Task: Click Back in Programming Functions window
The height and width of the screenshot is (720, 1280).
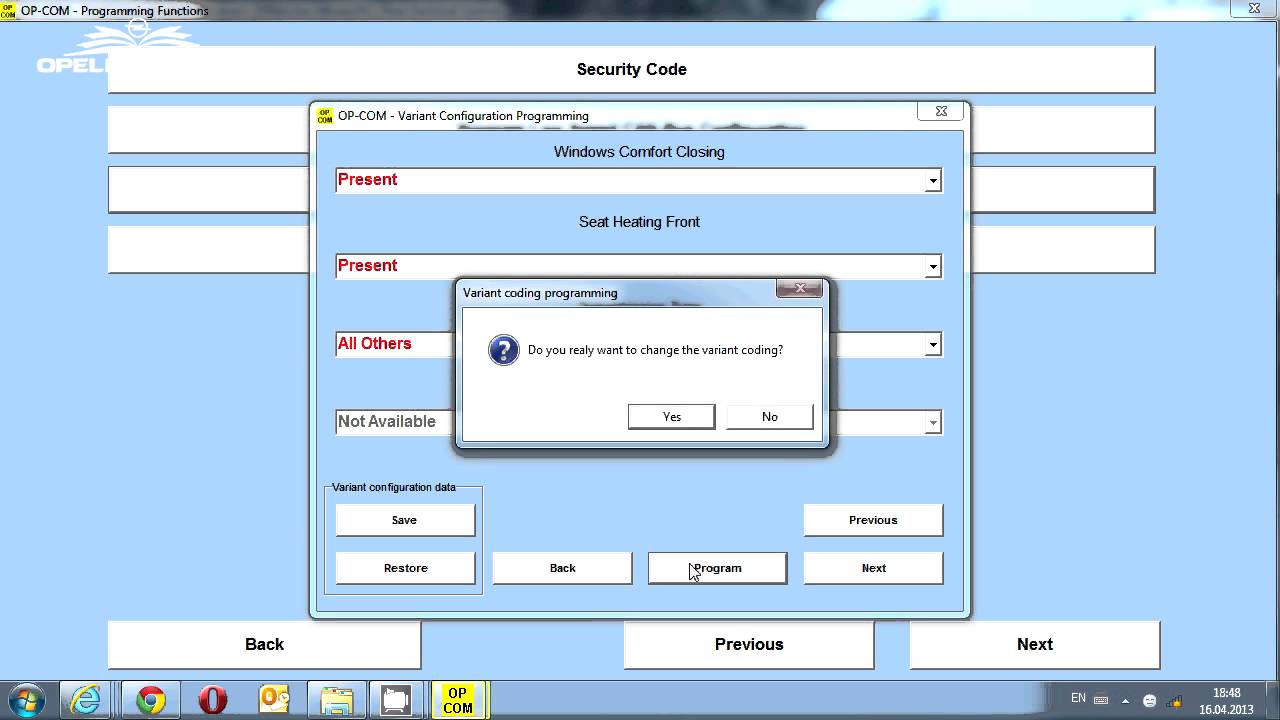Action: coord(264,645)
